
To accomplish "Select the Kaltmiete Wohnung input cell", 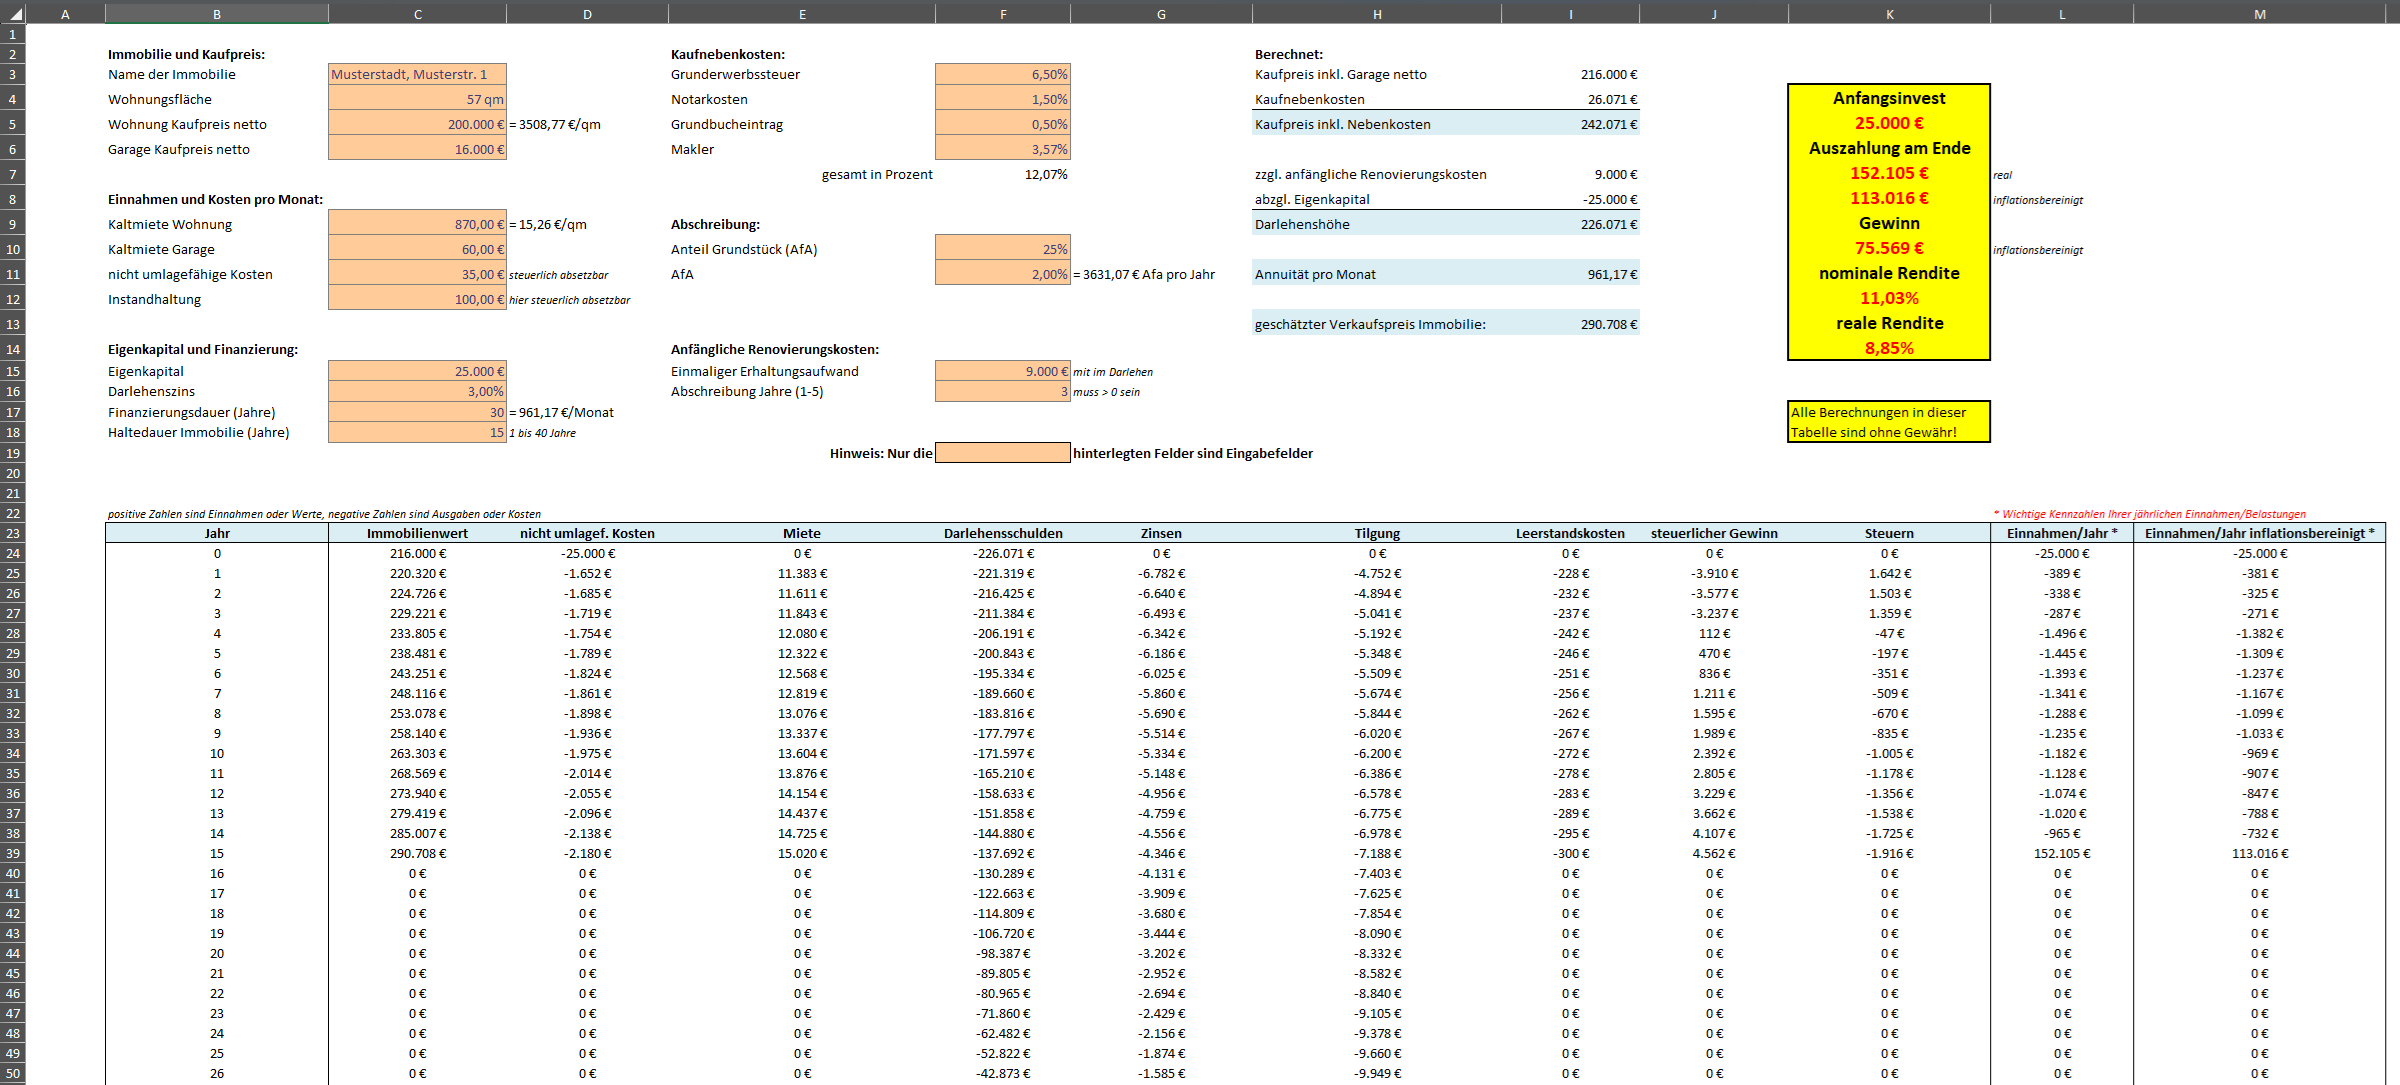I will tap(416, 223).
